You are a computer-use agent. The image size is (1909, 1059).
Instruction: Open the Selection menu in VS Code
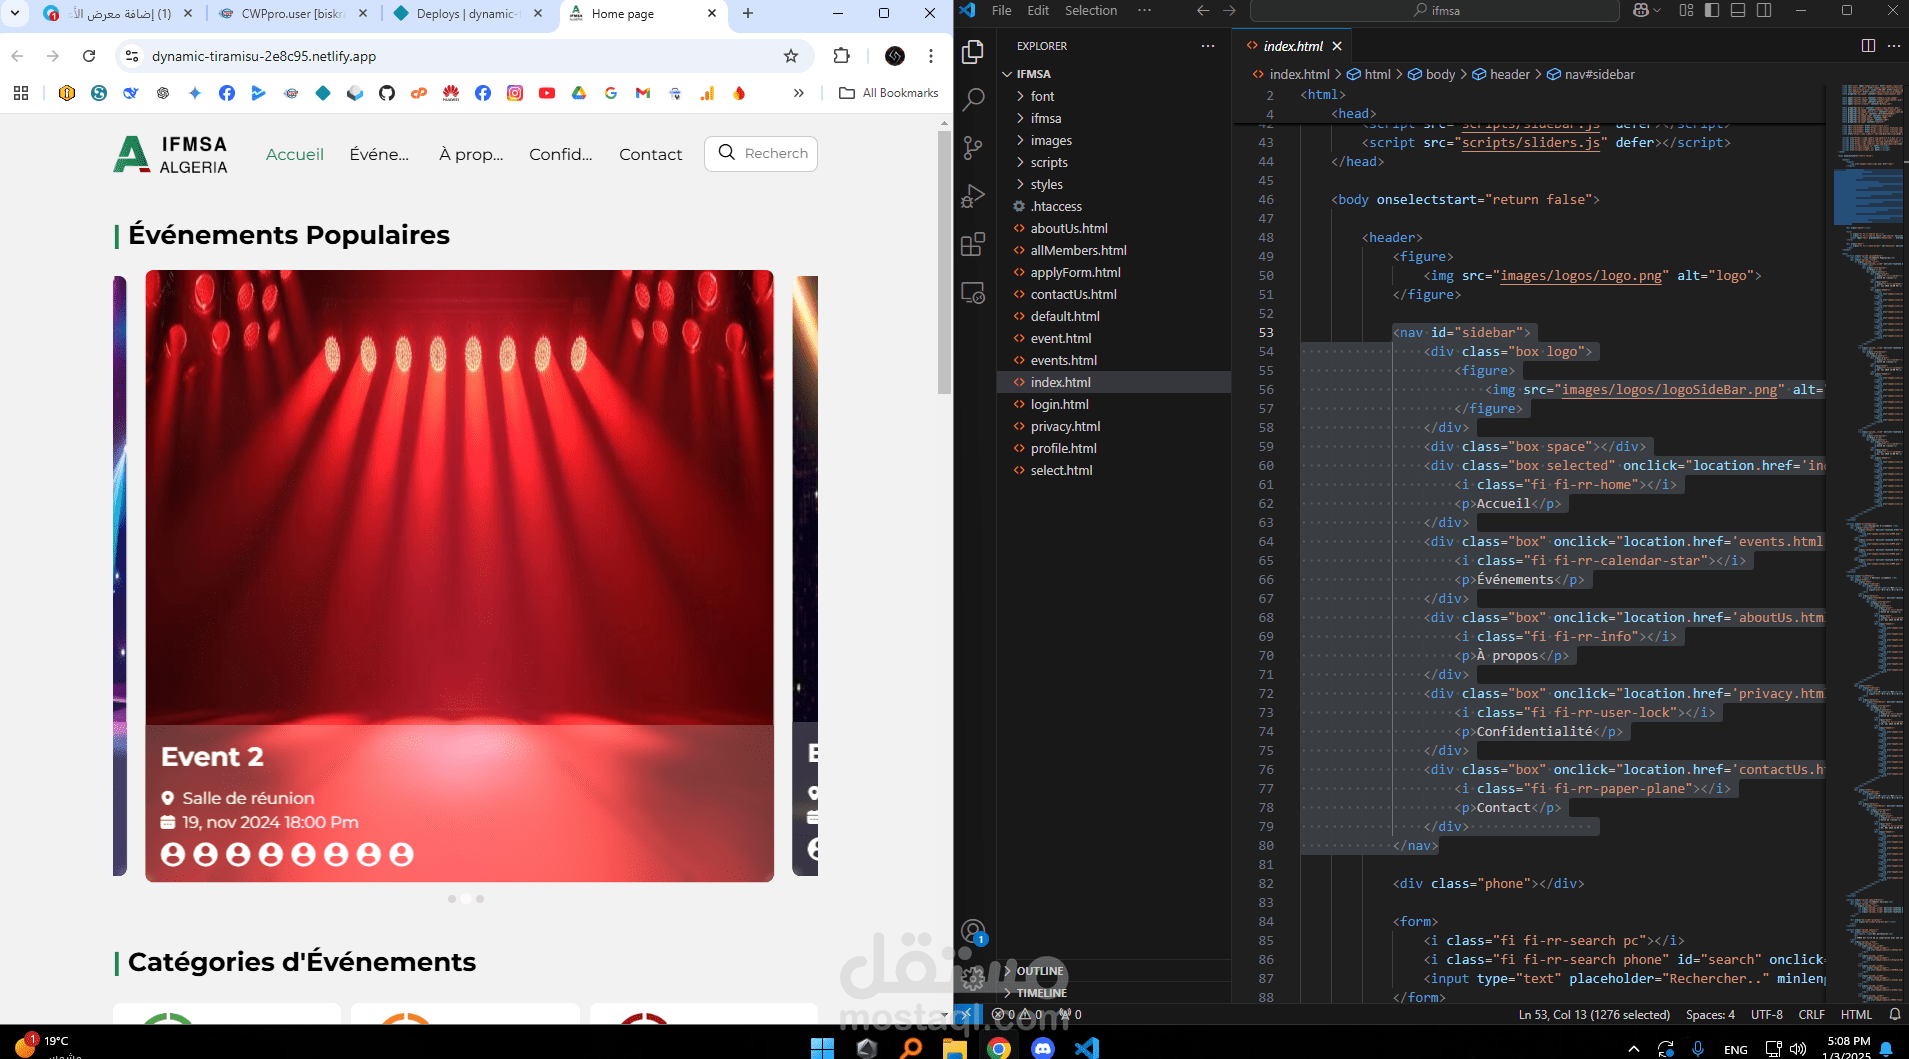click(1090, 11)
